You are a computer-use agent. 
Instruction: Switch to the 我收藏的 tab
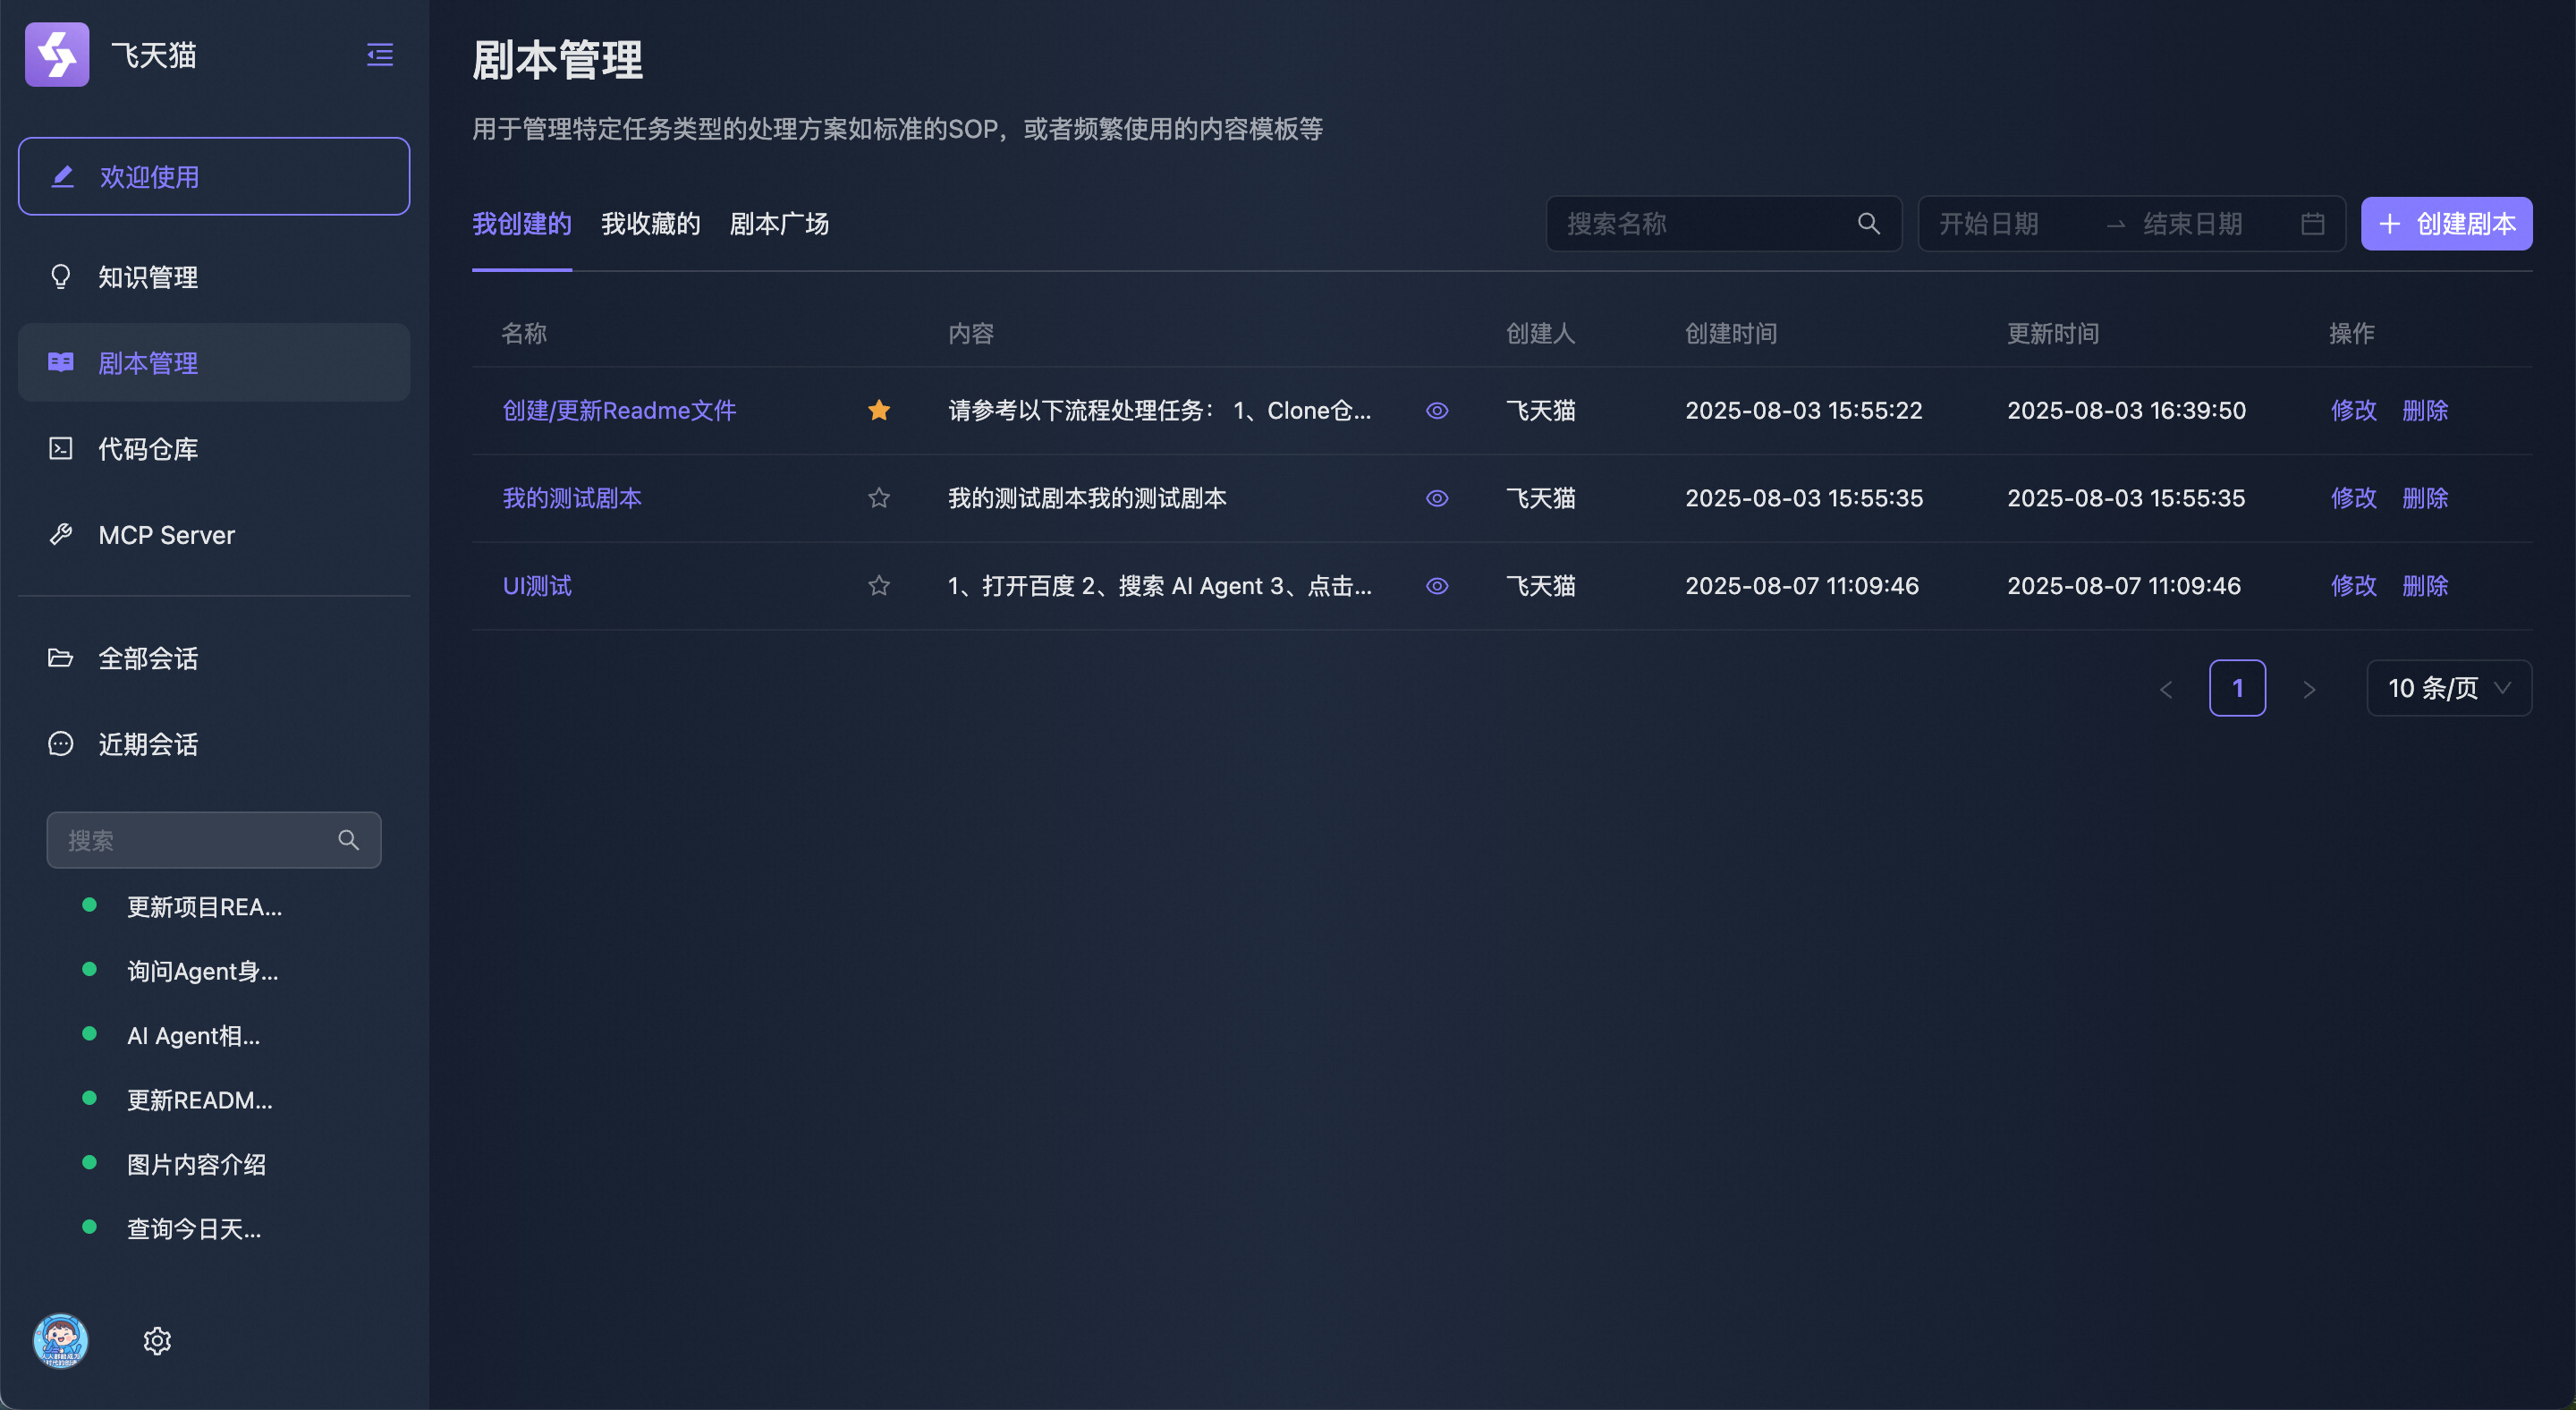[x=650, y=224]
